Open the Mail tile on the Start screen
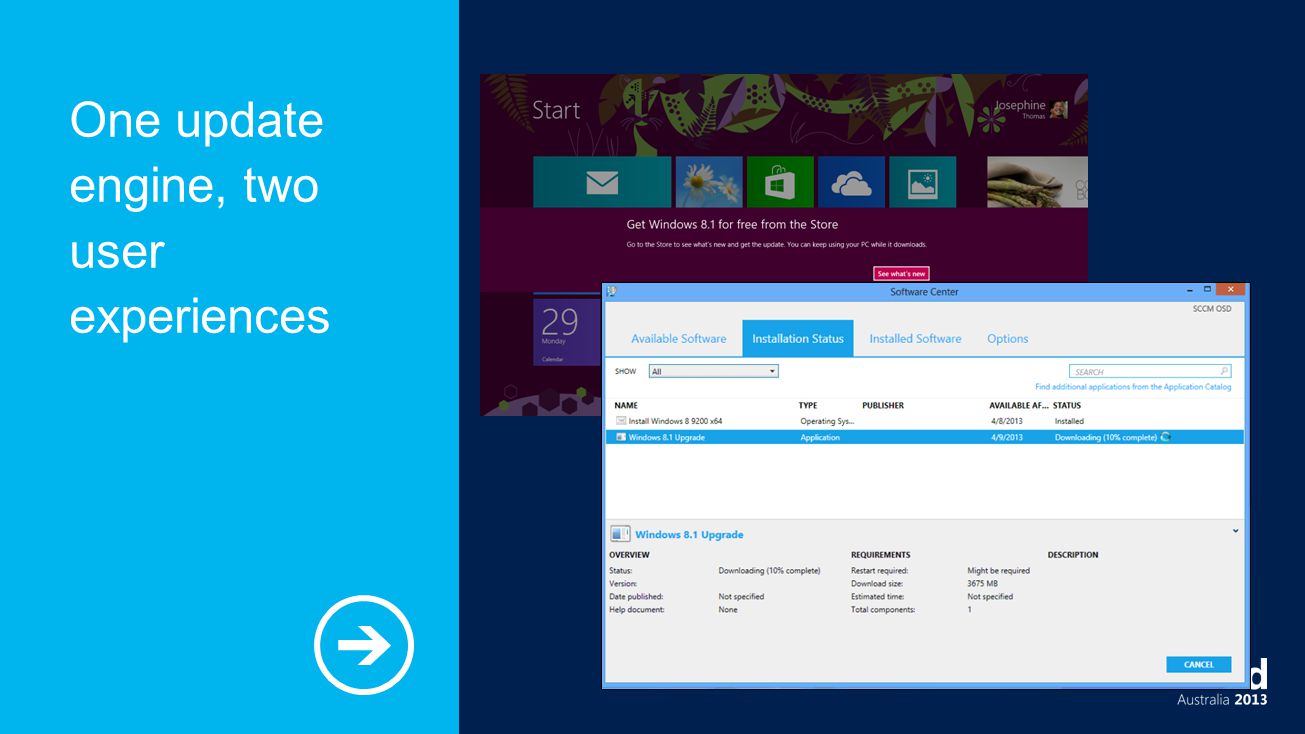 (602, 182)
